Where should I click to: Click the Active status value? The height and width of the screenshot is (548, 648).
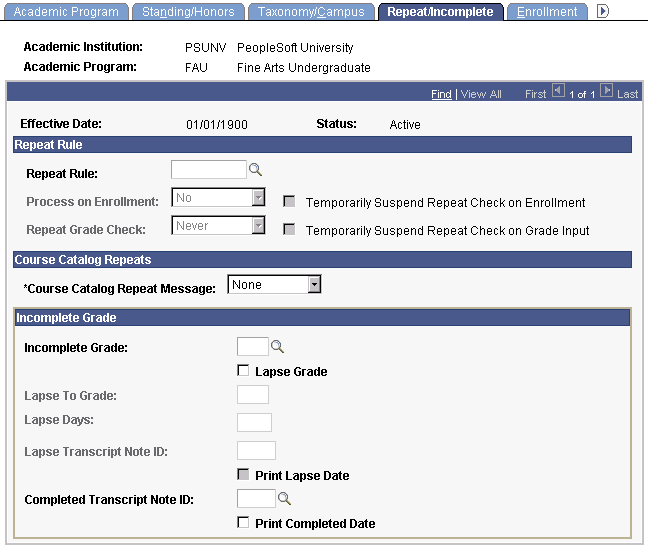tap(405, 124)
